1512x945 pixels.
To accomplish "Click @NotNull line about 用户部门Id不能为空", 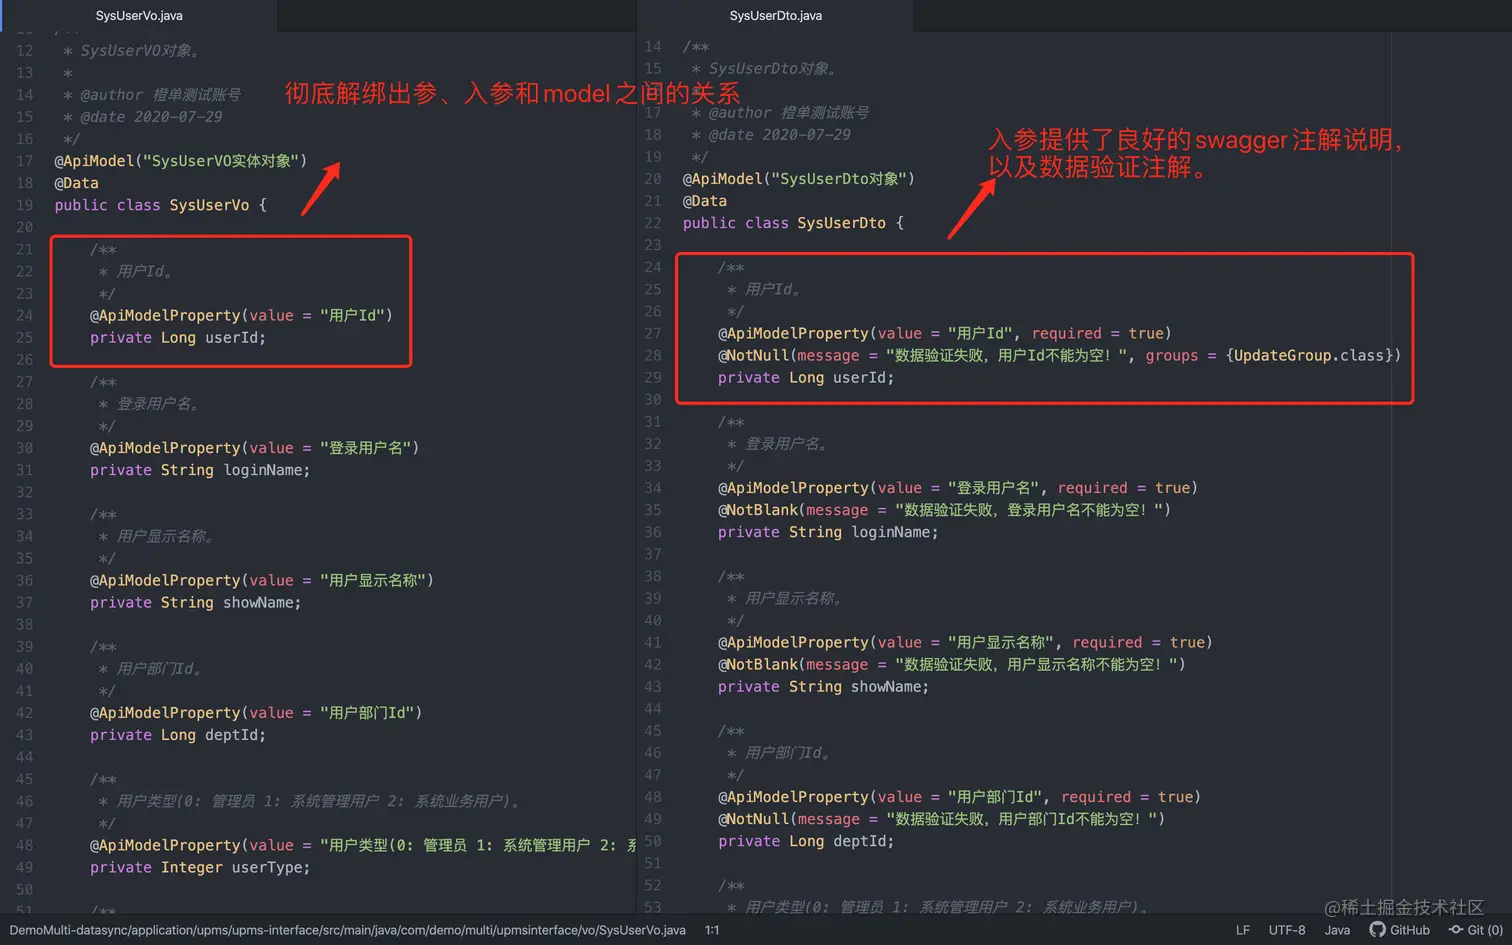I will point(941,819).
